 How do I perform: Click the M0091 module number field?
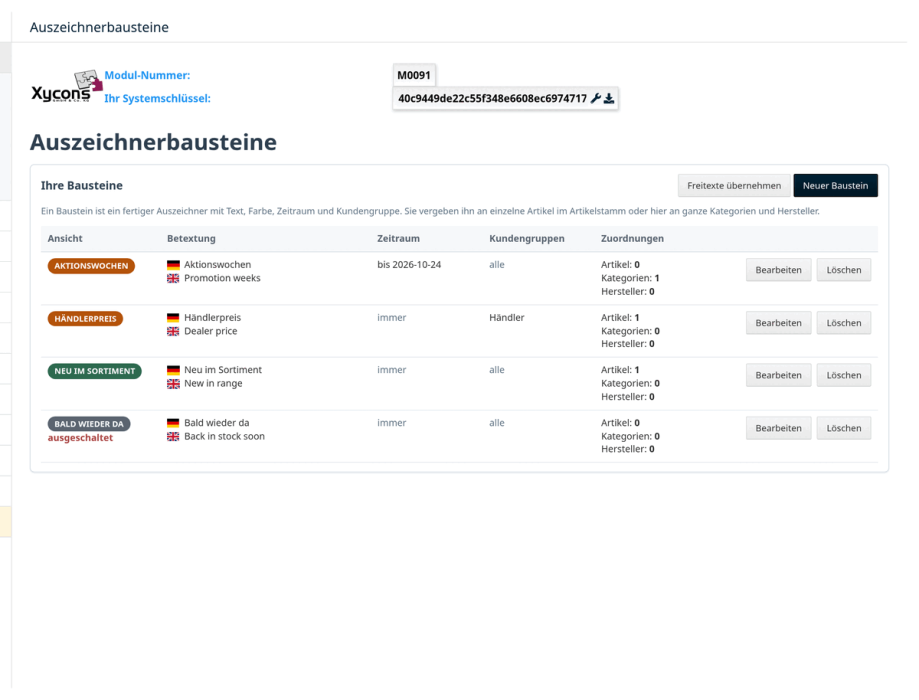pos(414,75)
